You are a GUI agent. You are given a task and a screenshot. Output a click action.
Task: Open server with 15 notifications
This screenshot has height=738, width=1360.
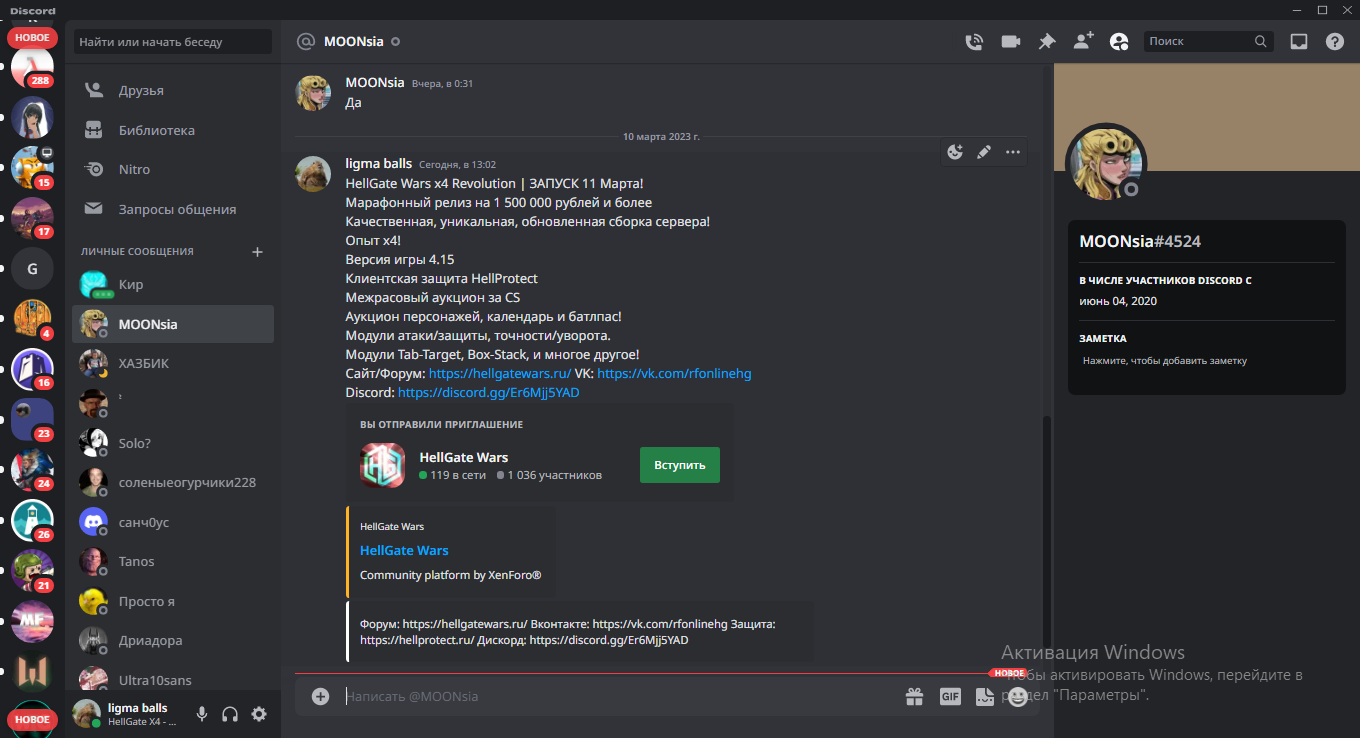click(x=32, y=167)
